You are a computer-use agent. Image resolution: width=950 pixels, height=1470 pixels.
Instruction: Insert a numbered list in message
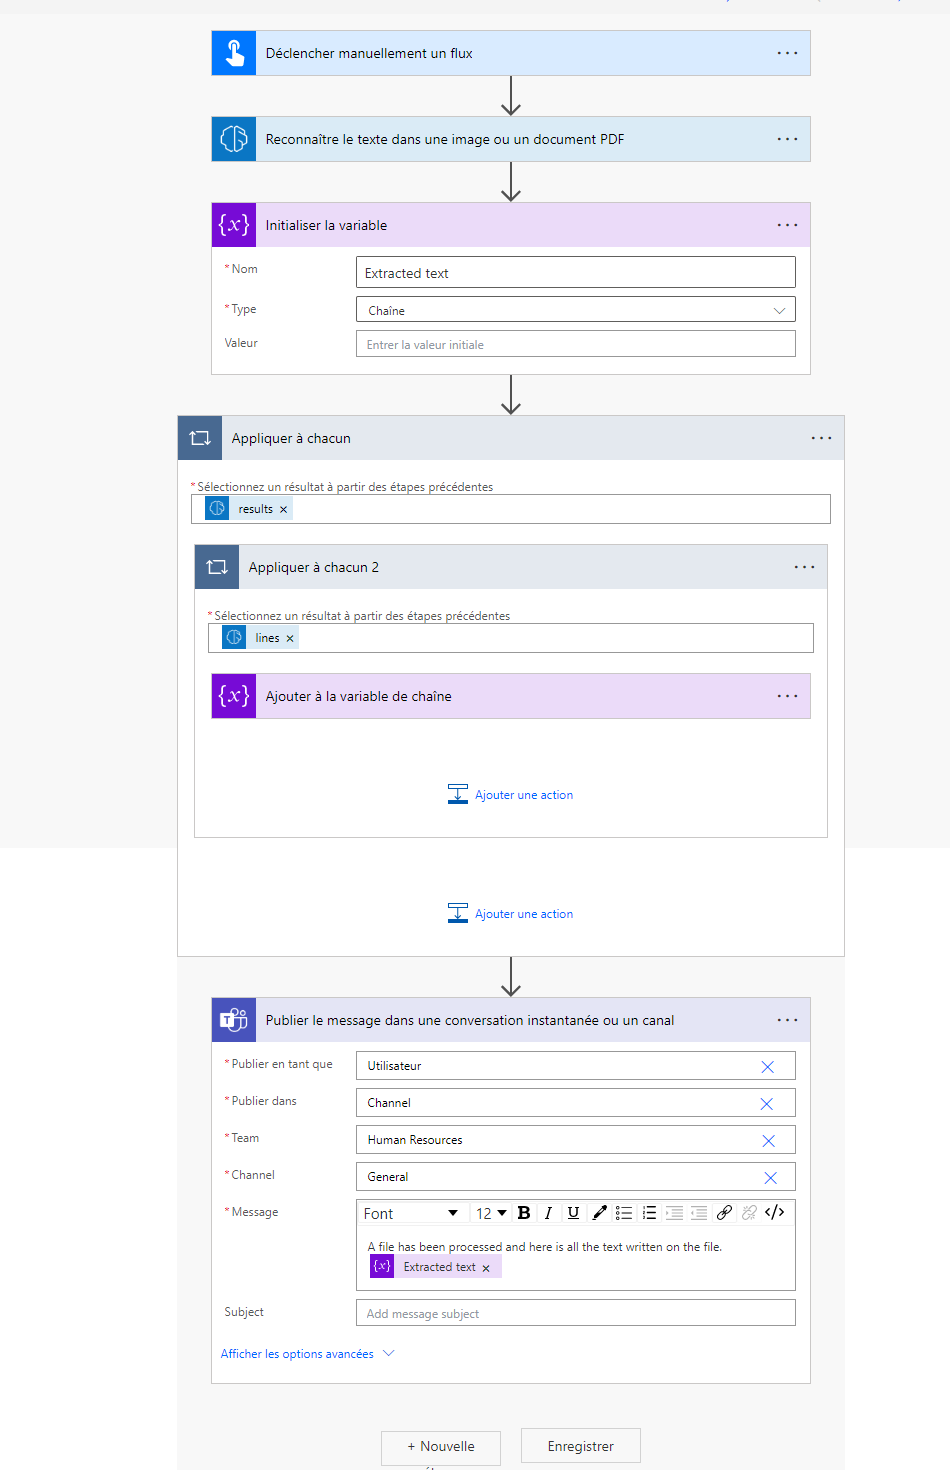tap(649, 1213)
